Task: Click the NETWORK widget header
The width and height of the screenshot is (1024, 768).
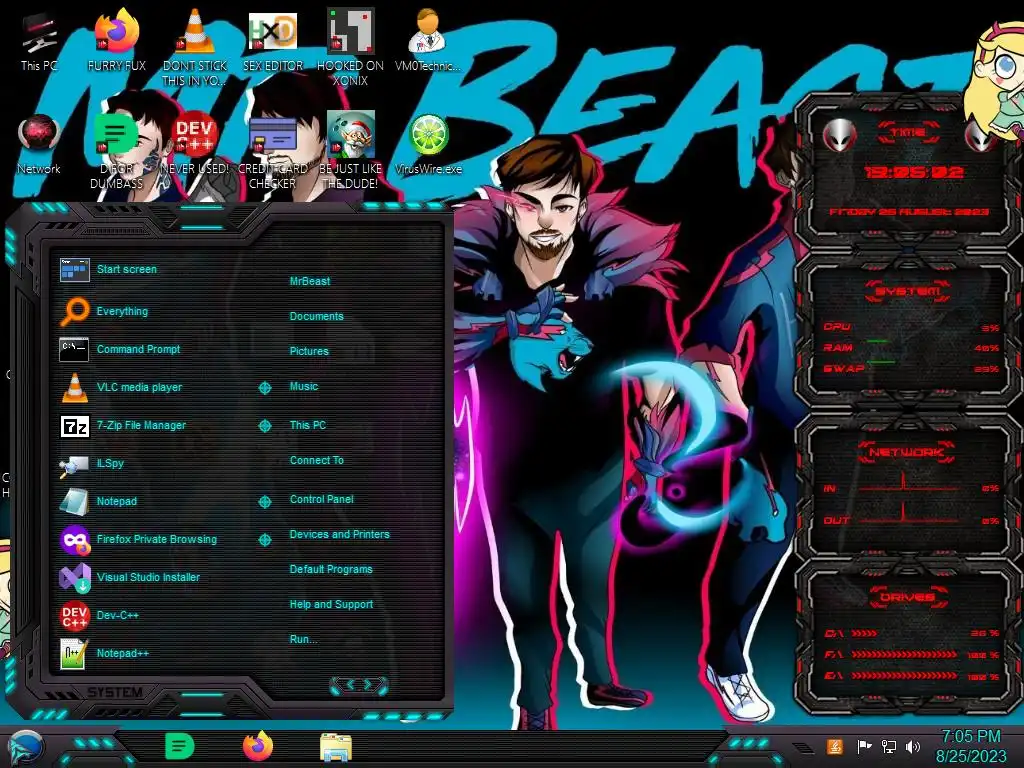Action: 906,452
